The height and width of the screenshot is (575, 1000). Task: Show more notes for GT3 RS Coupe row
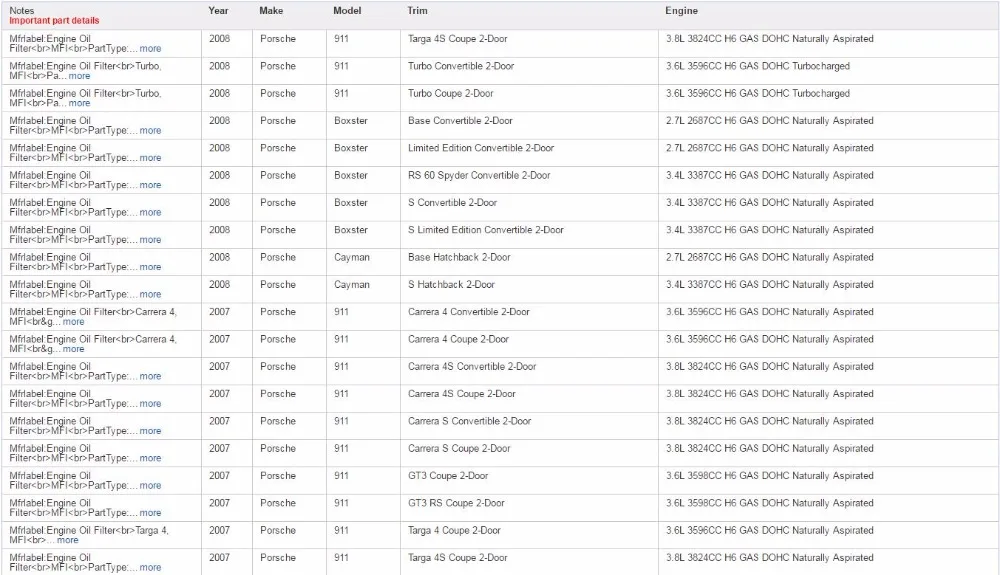(150, 513)
